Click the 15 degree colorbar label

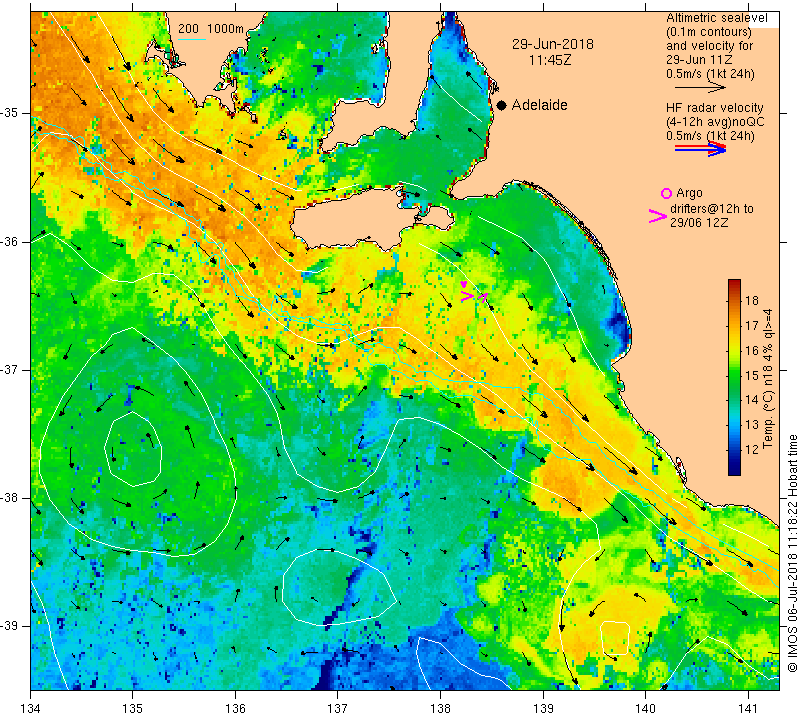[752, 375]
